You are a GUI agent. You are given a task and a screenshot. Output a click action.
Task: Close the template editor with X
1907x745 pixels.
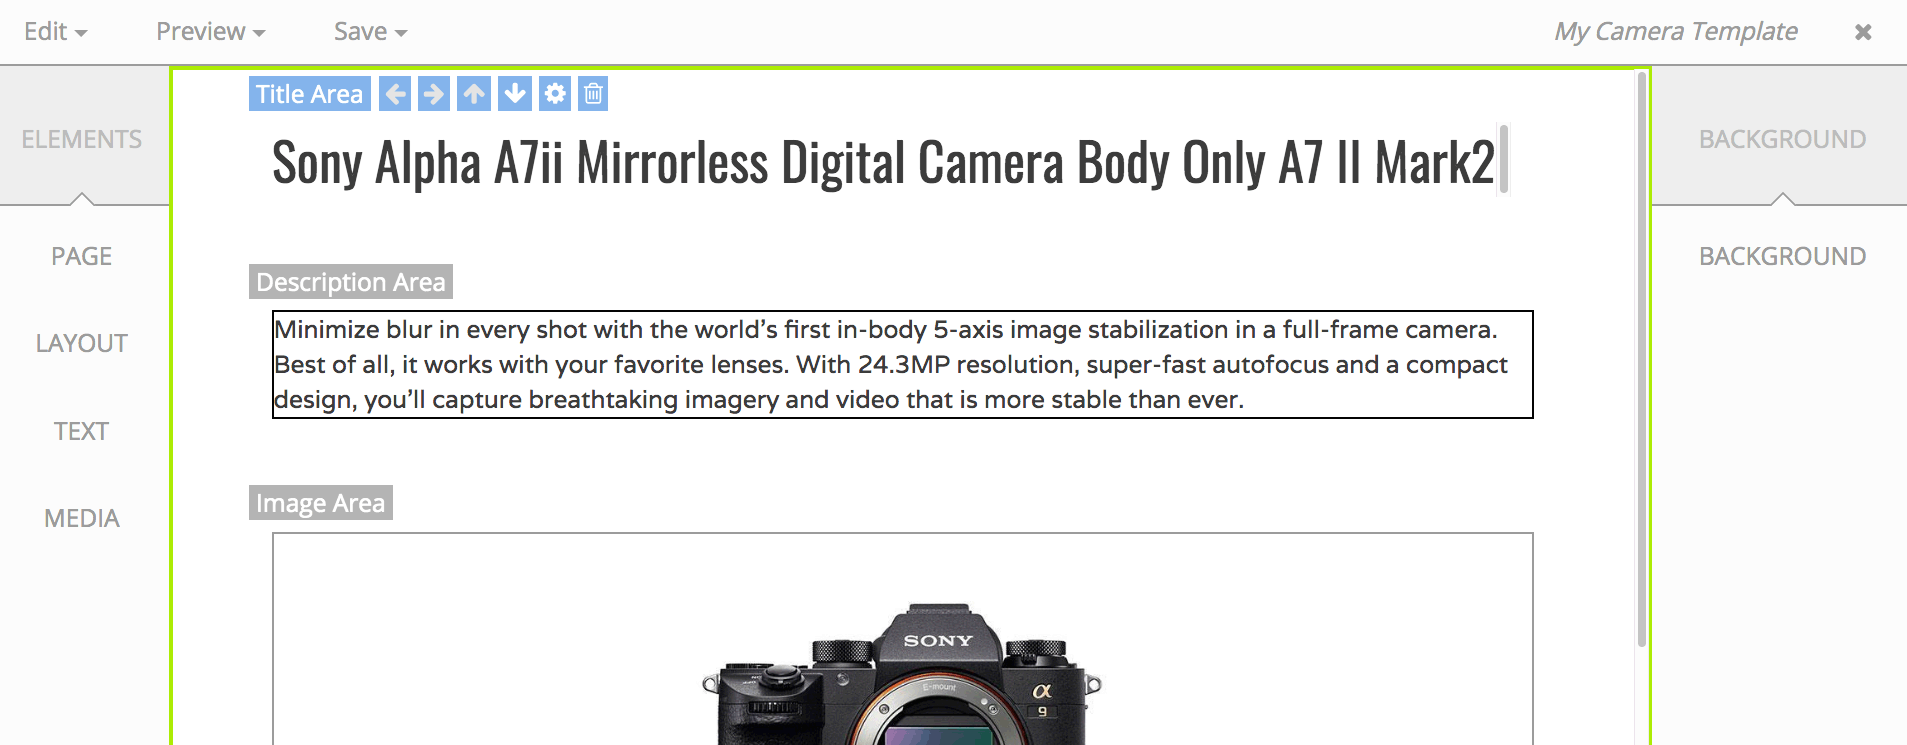pyautogui.click(x=1863, y=32)
